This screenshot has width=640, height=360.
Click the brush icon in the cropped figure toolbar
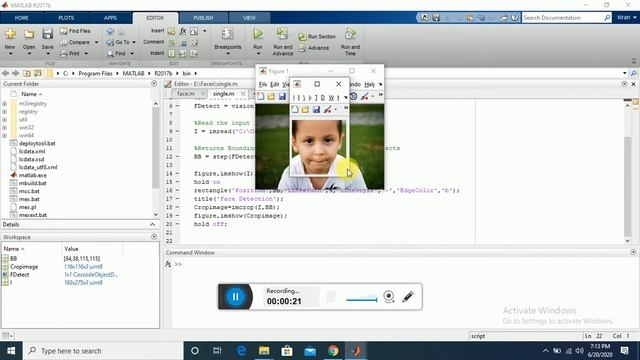coord(327,109)
